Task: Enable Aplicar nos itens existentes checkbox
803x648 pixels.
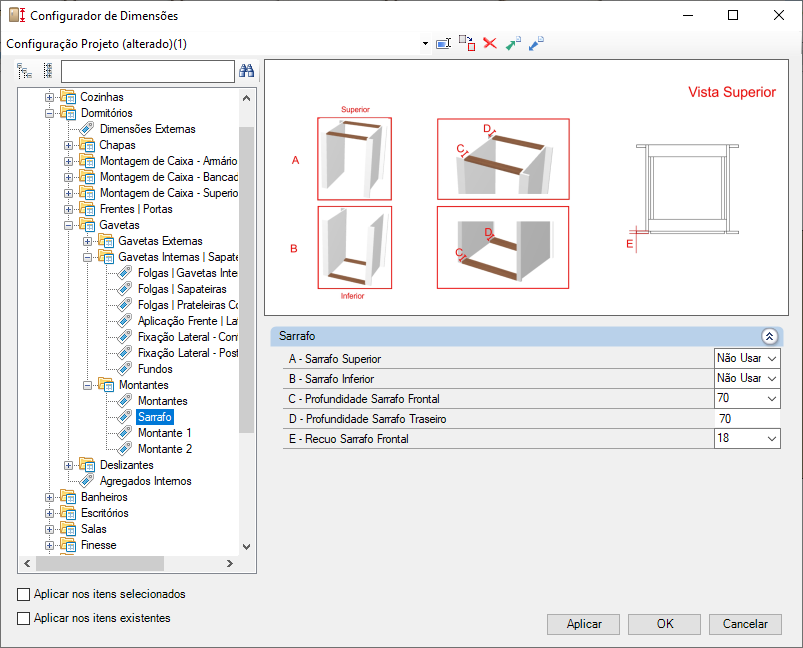Action: 24,618
